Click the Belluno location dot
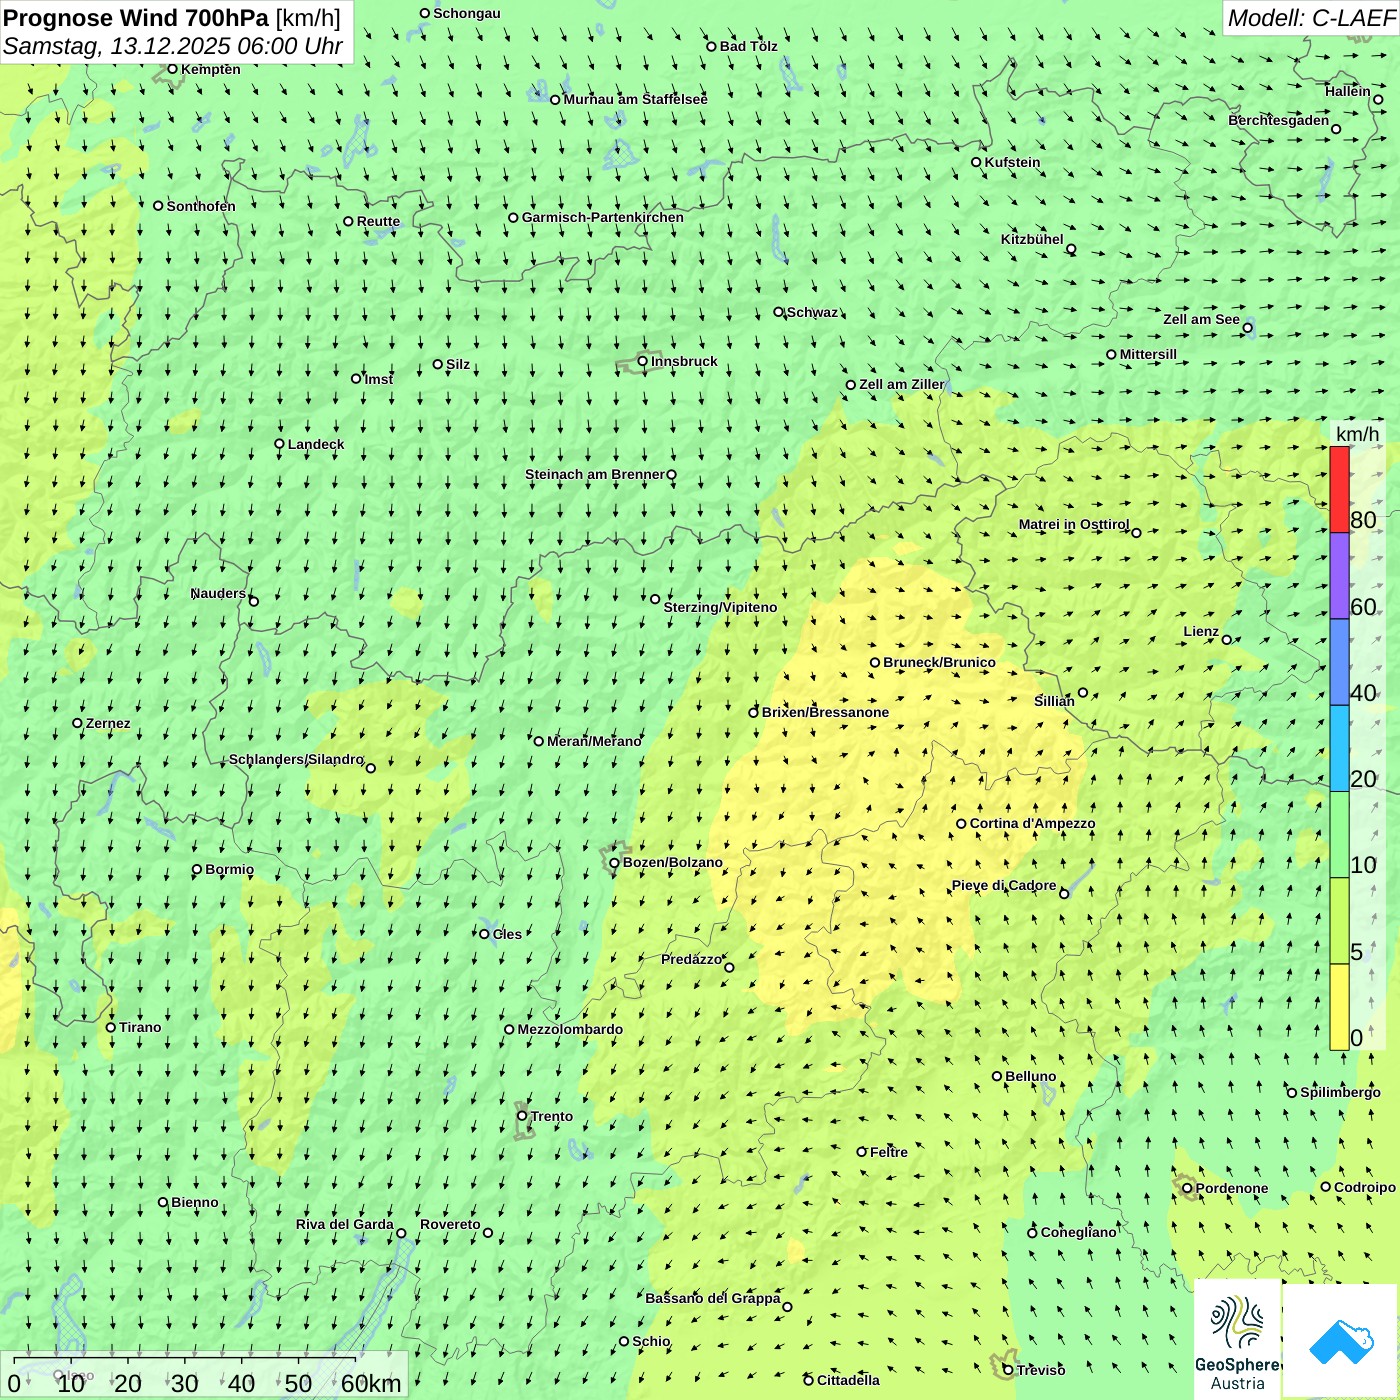1400x1400 pixels. point(997,1076)
